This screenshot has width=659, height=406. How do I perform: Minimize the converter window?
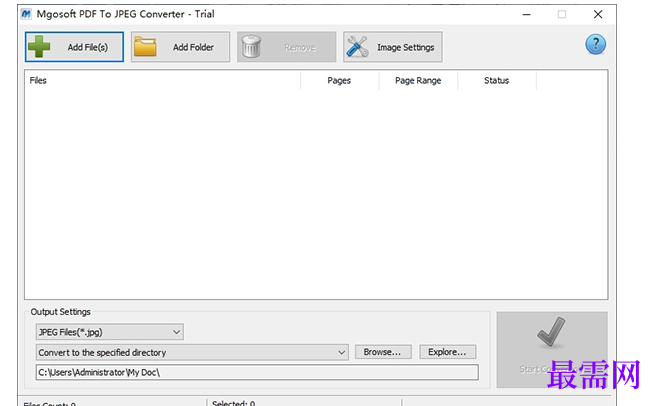(527, 14)
